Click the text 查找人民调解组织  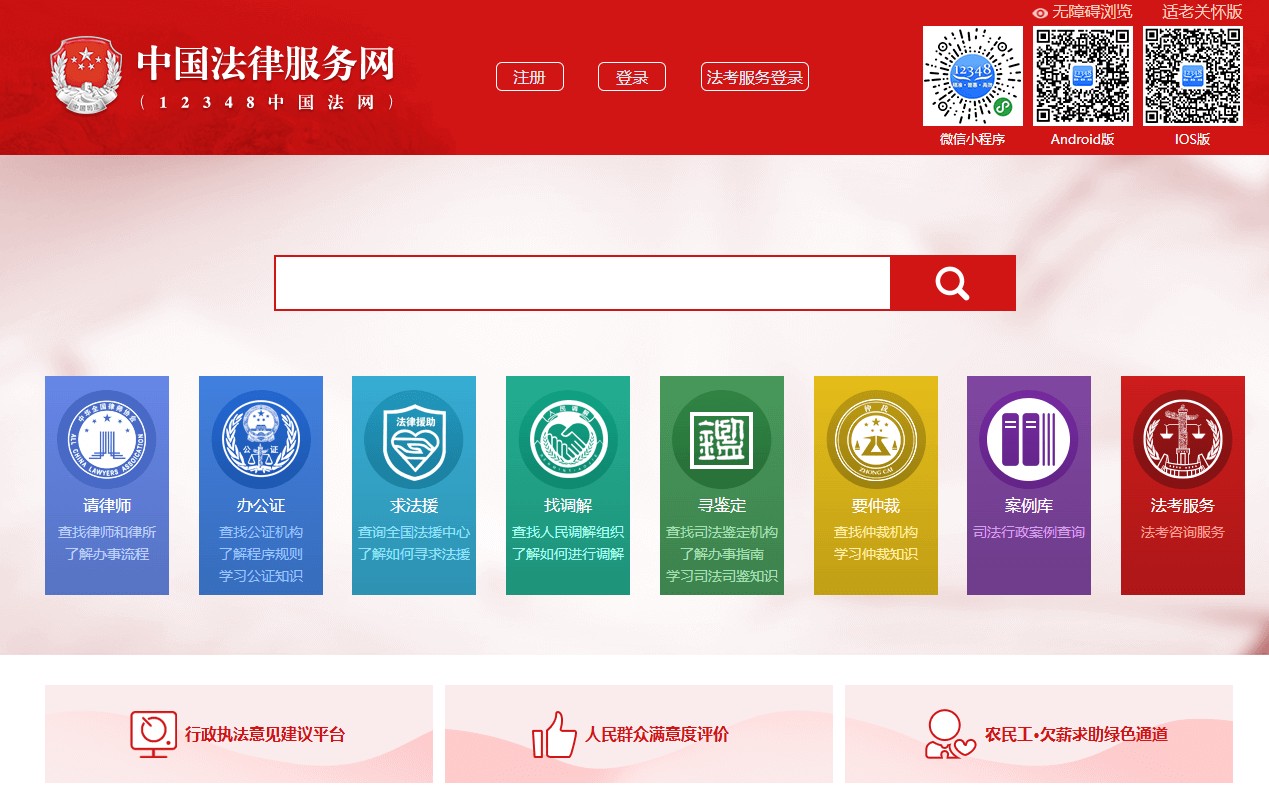click(568, 532)
